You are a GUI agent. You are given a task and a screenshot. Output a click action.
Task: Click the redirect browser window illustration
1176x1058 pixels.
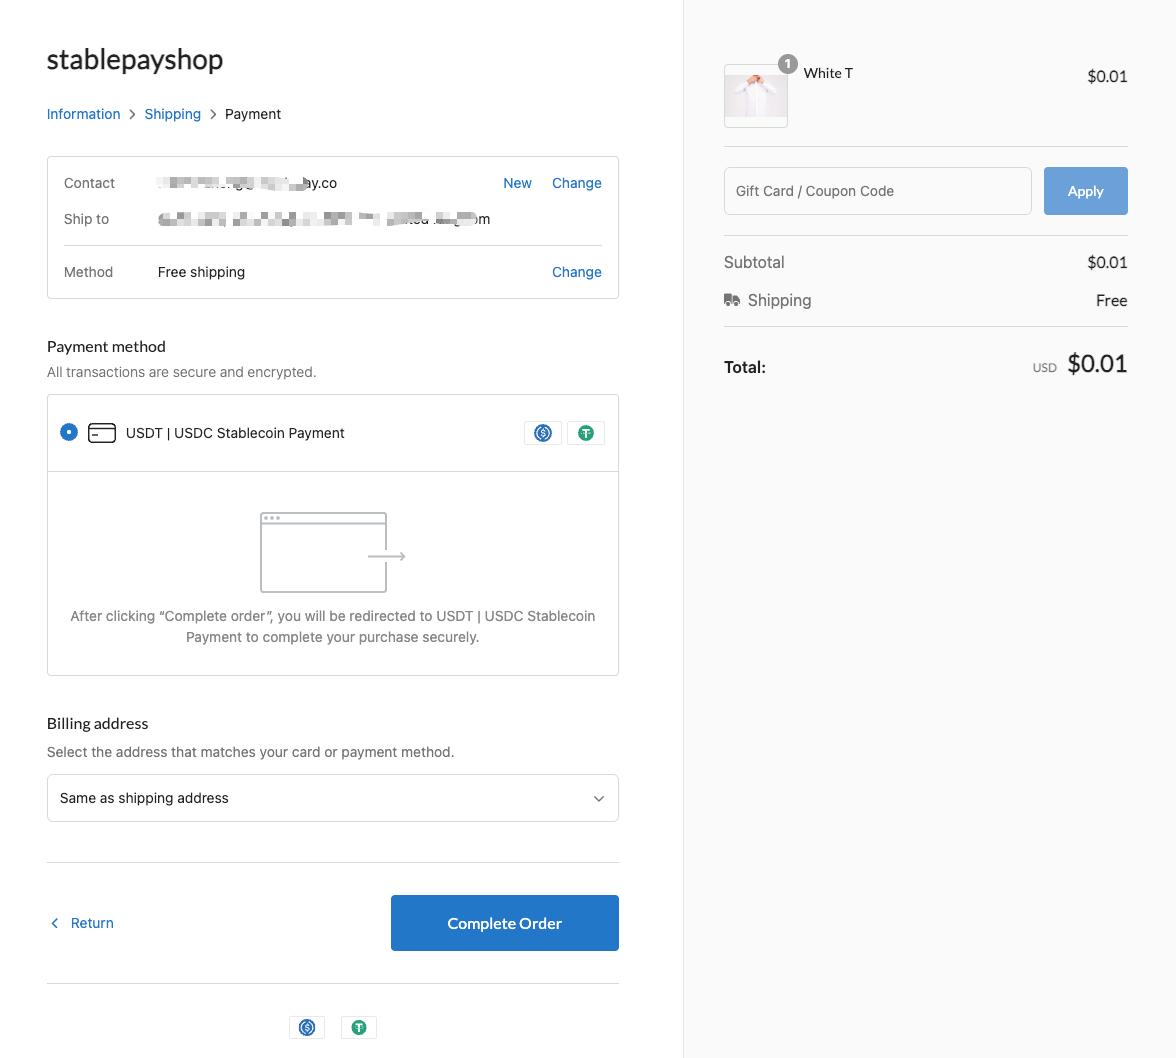point(332,552)
